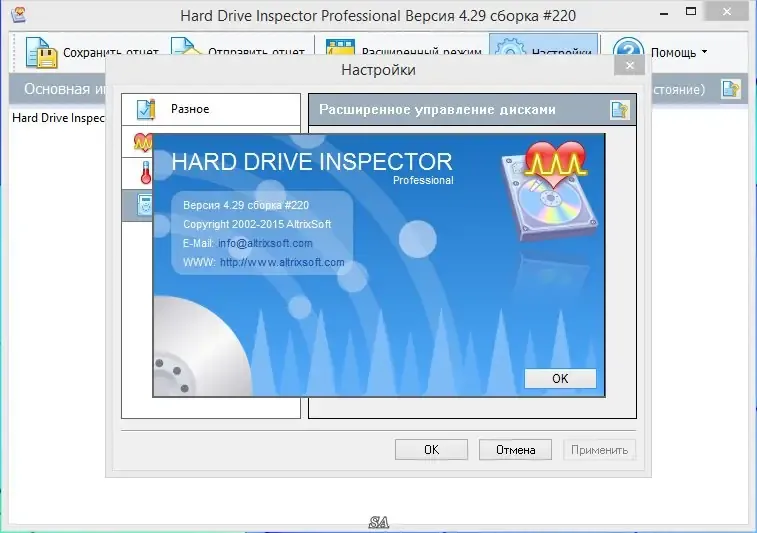Screen dimensions: 757x533
Task: Click help icon in Расширенное управление дисками header
Action: click(620, 110)
